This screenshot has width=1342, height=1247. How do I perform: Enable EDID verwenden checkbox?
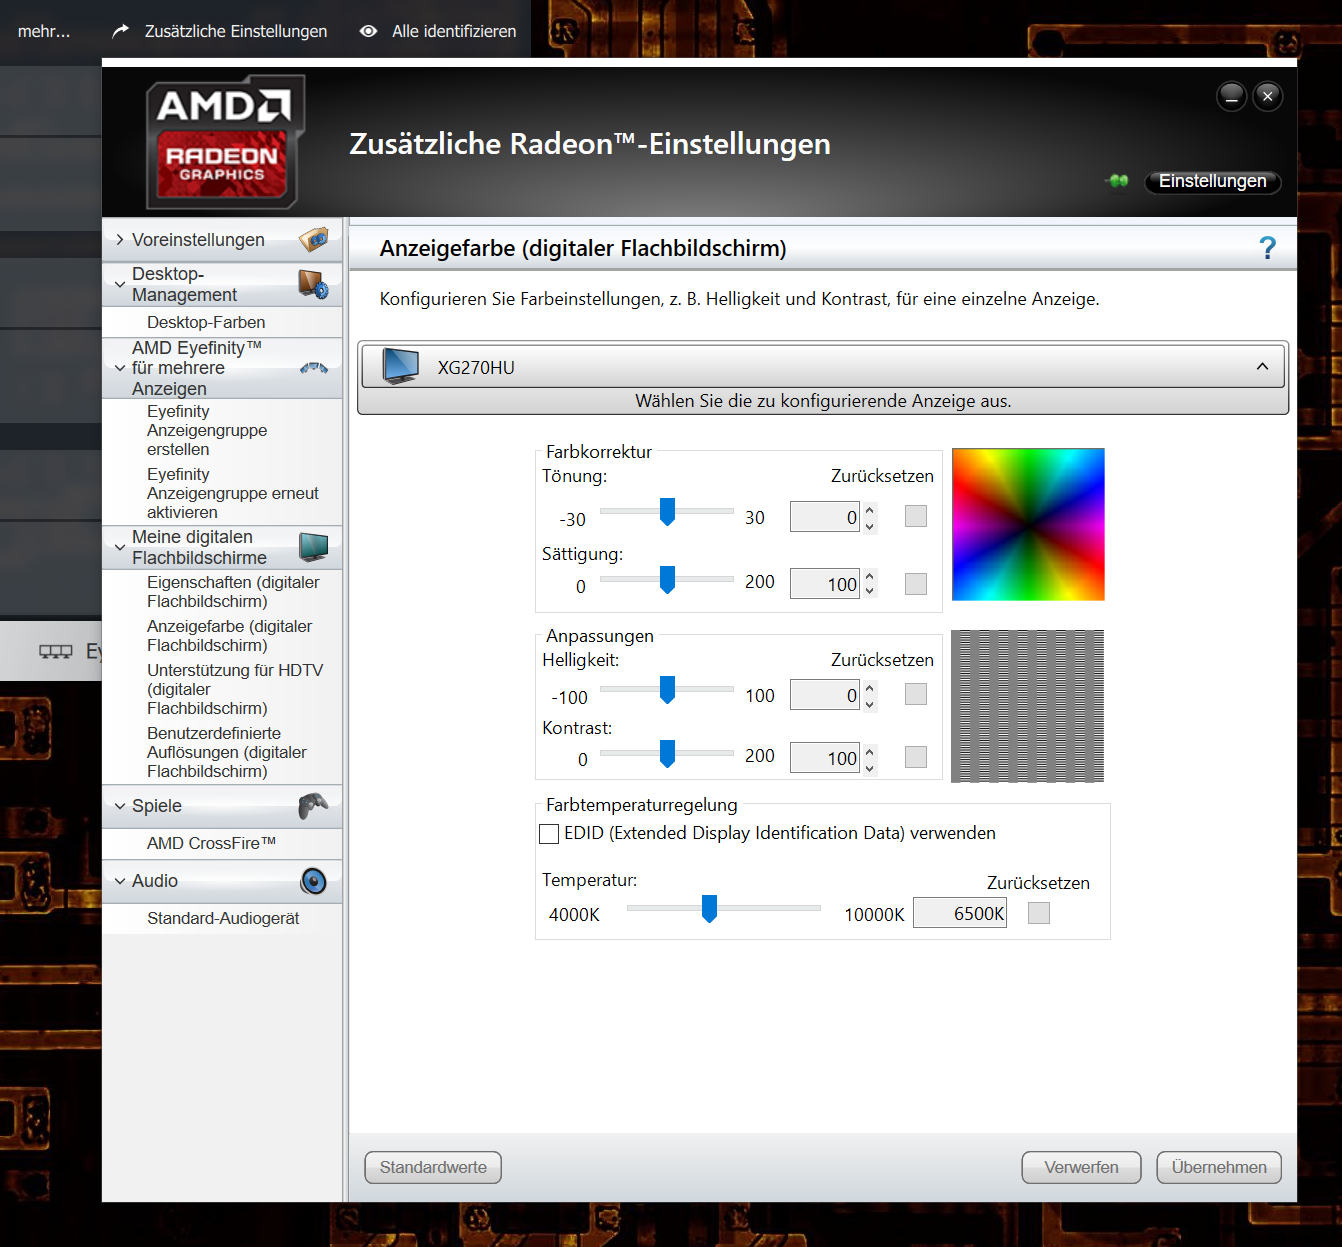point(549,833)
